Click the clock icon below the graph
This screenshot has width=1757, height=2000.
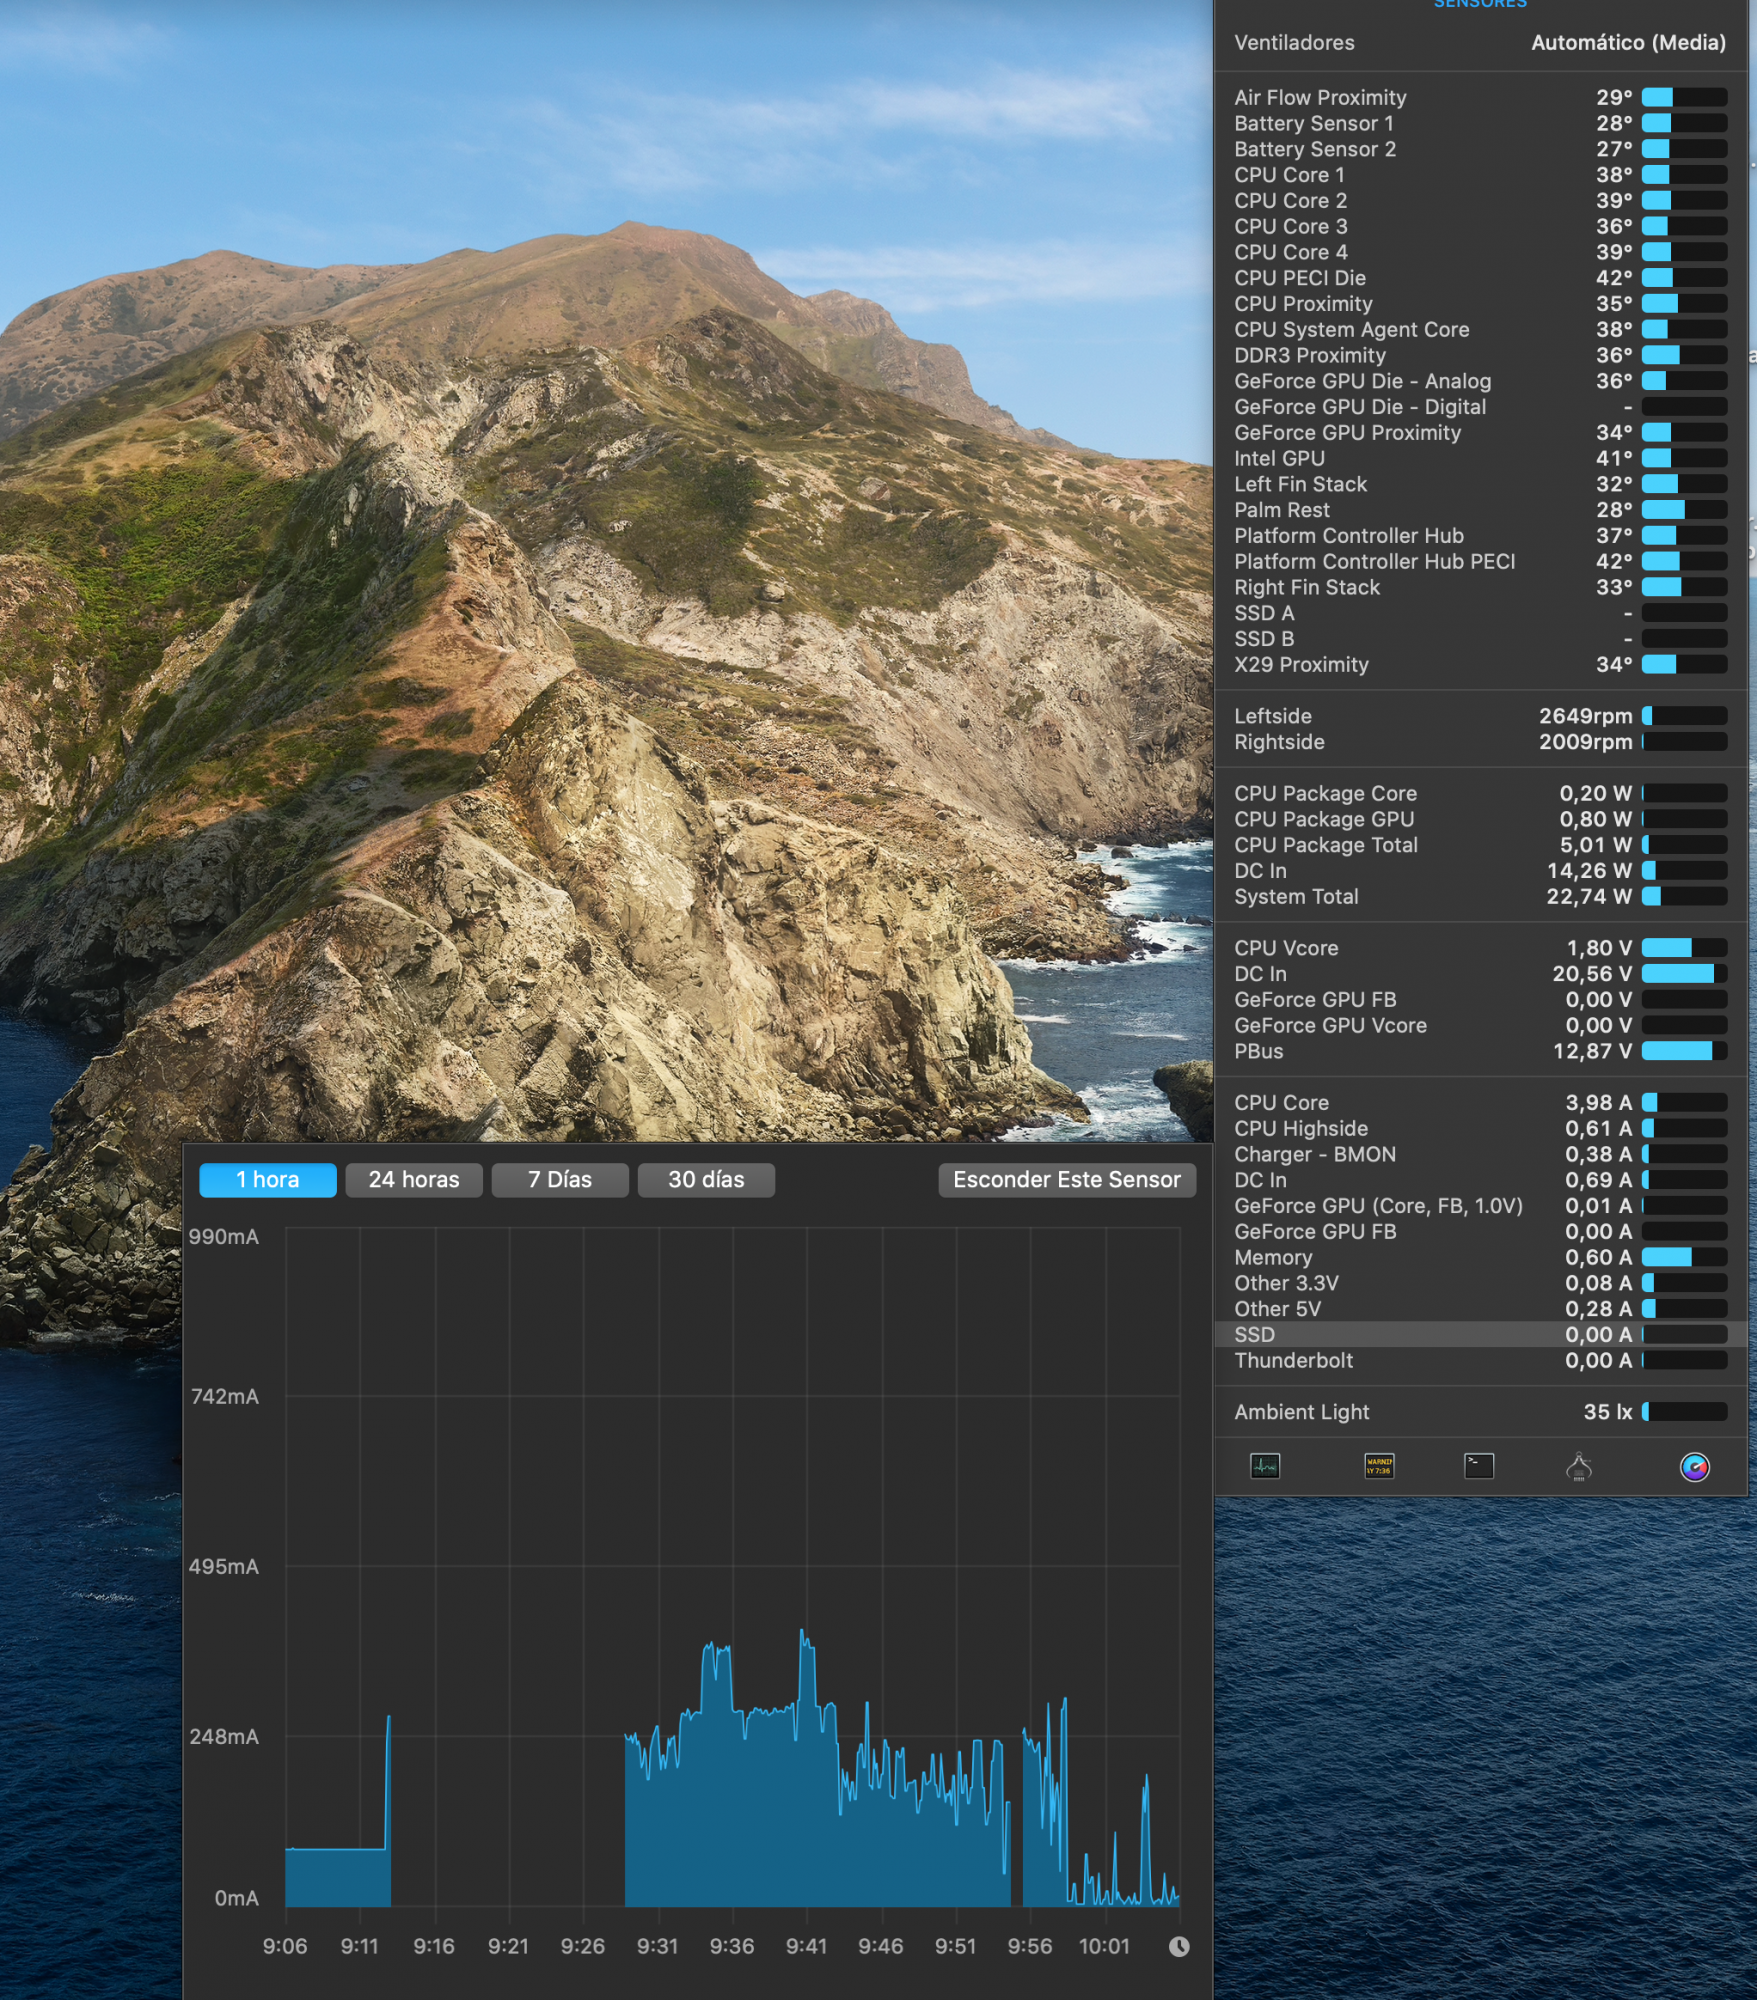1179,1946
